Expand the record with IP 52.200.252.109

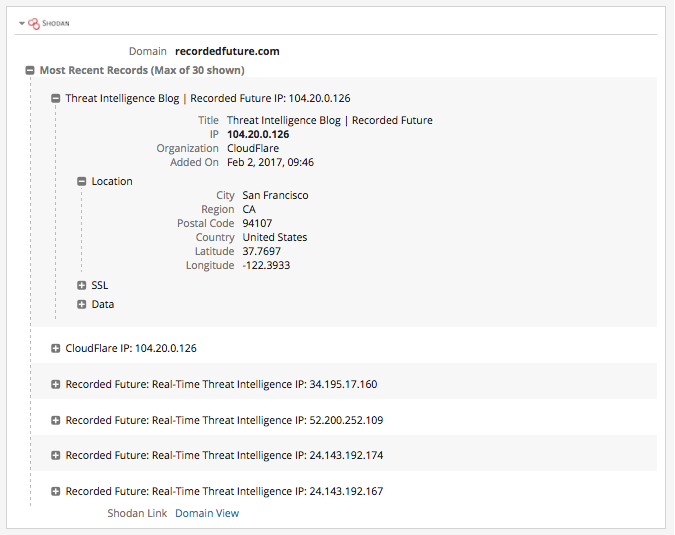(56, 420)
